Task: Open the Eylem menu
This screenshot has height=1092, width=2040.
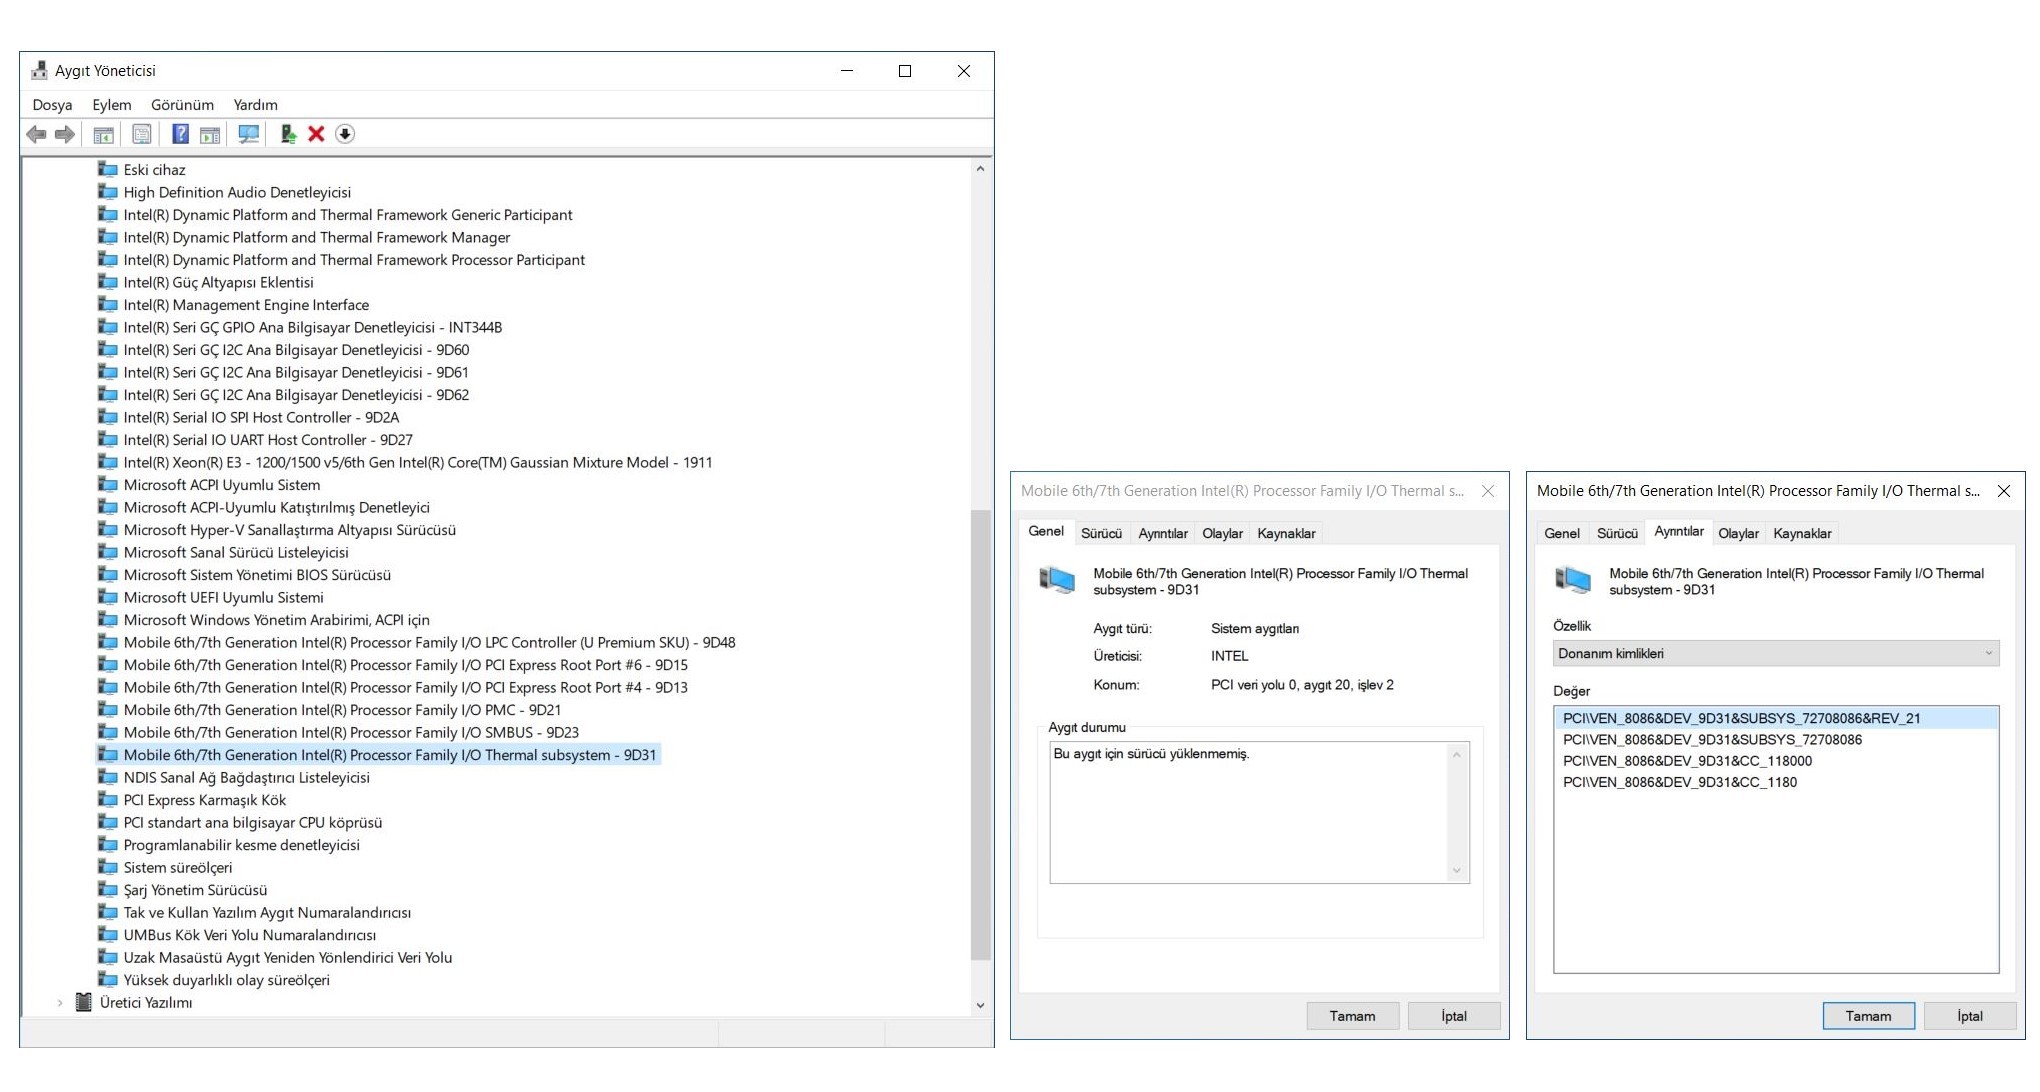Action: pyautogui.click(x=111, y=105)
